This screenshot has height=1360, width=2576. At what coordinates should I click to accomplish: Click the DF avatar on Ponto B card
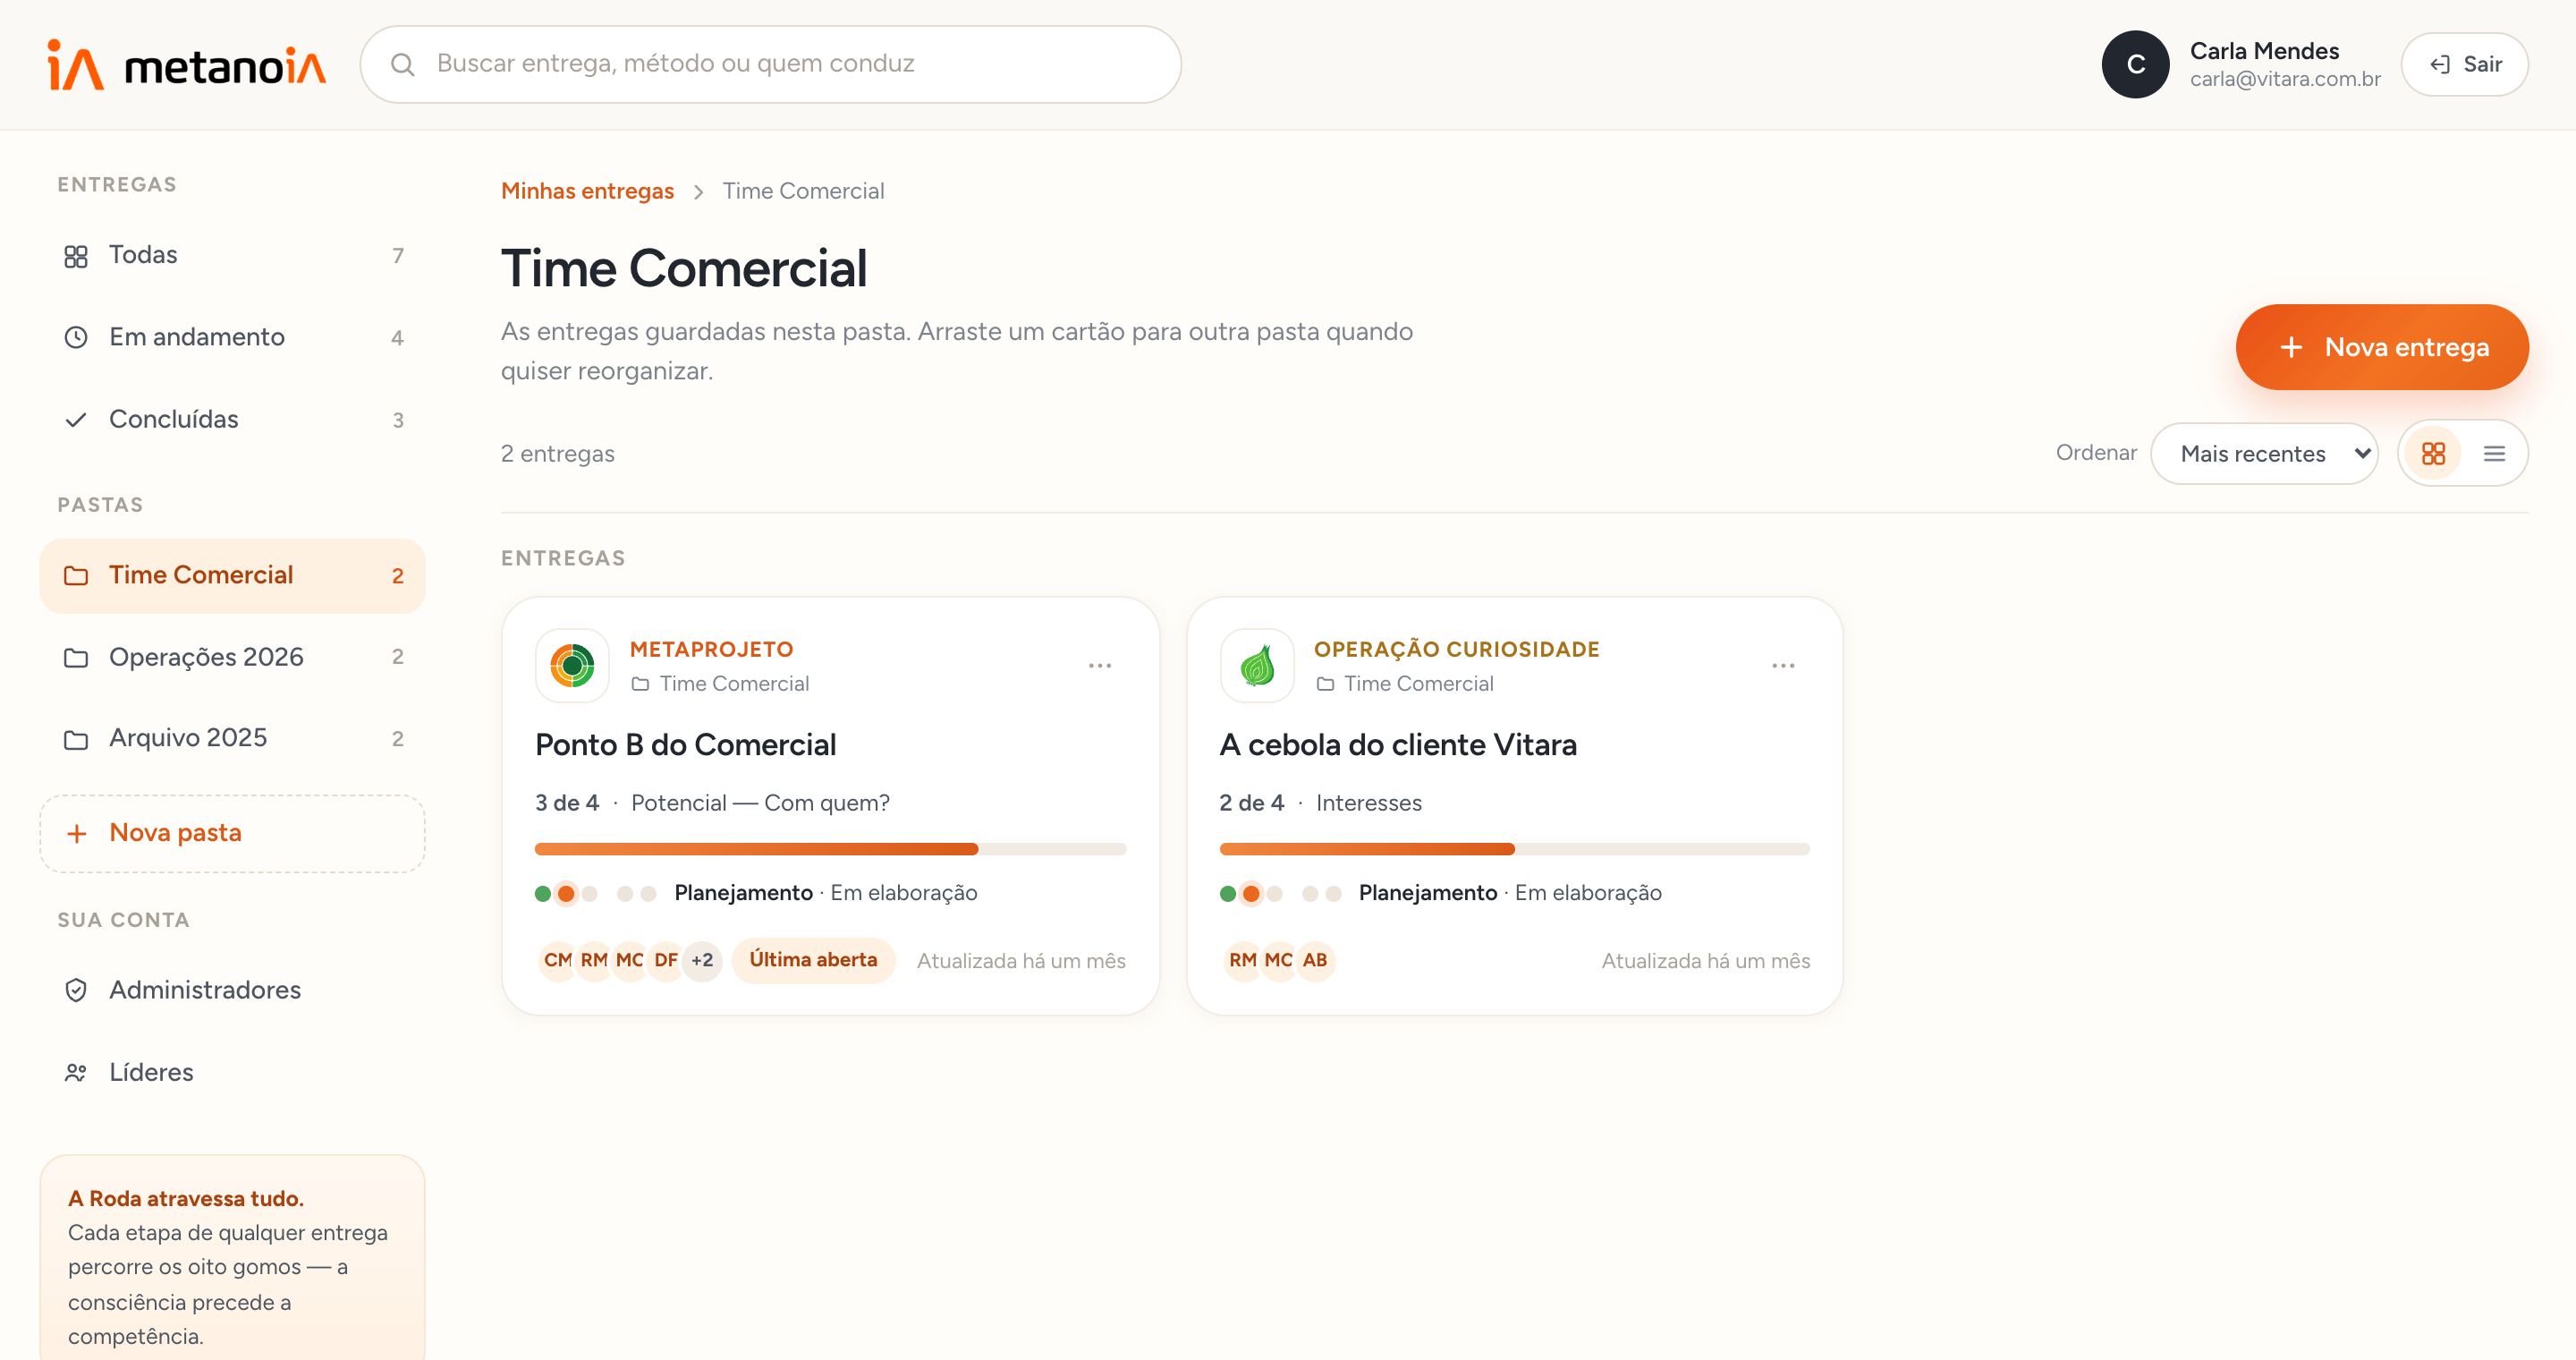click(x=666, y=960)
